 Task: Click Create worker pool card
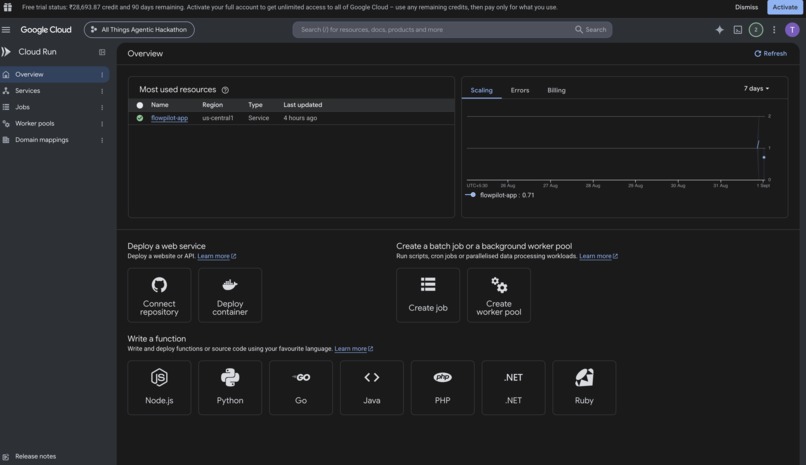(x=499, y=295)
